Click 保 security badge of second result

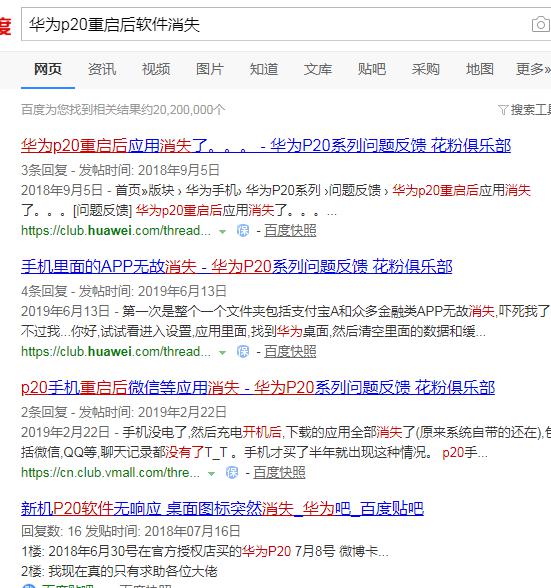[243, 352]
